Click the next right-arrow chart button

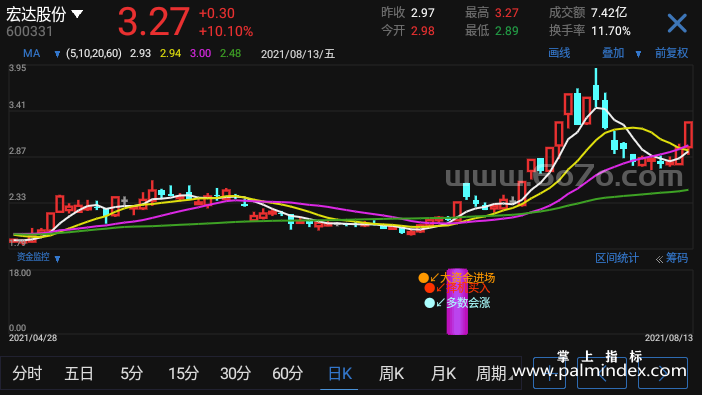pyautogui.click(x=663, y=373)
